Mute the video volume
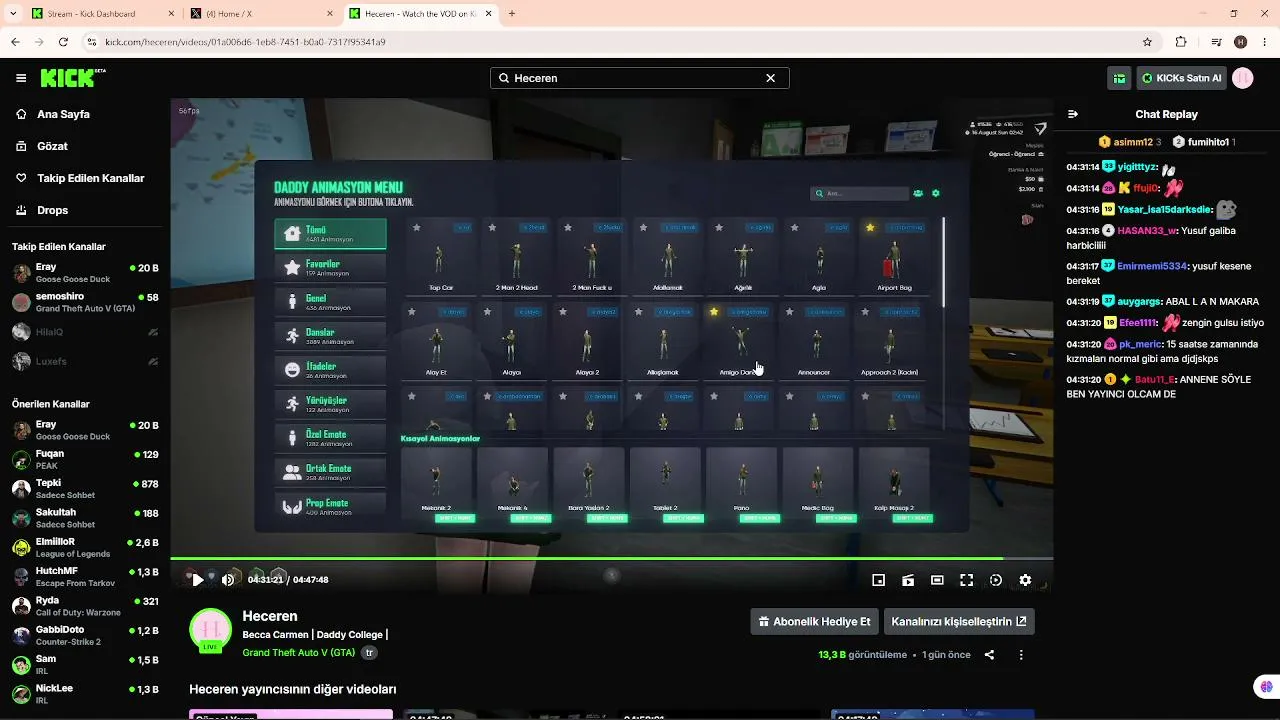The image size is (1280, 720). (228, 580)
